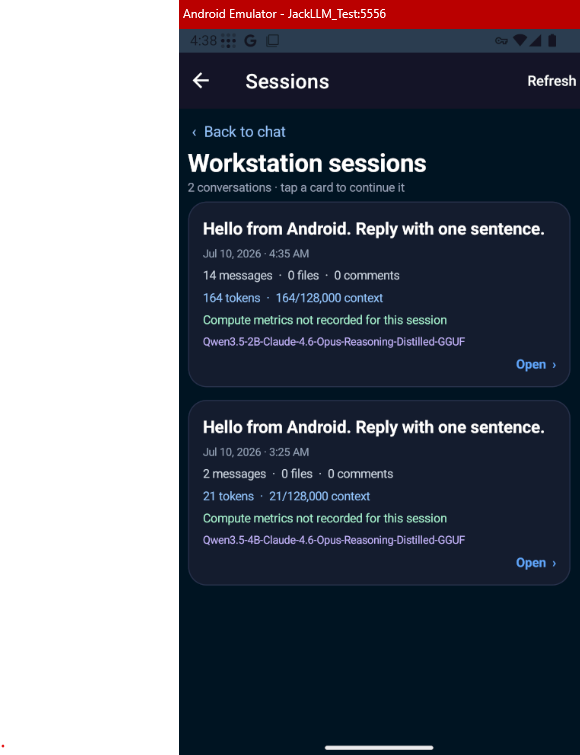The image size is (580, 755).
Task: Tap compute metrics note on 2-messages card
Action: [x=325, y=519]
